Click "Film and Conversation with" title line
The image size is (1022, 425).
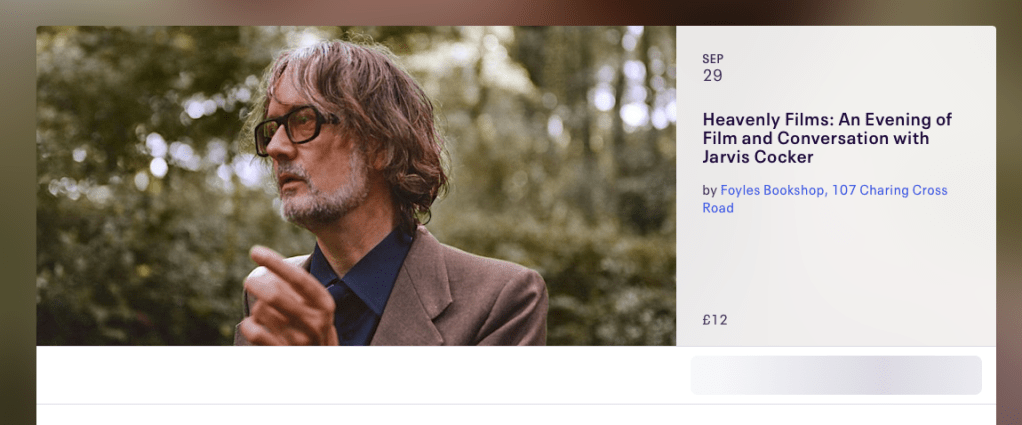click(816, 138)
